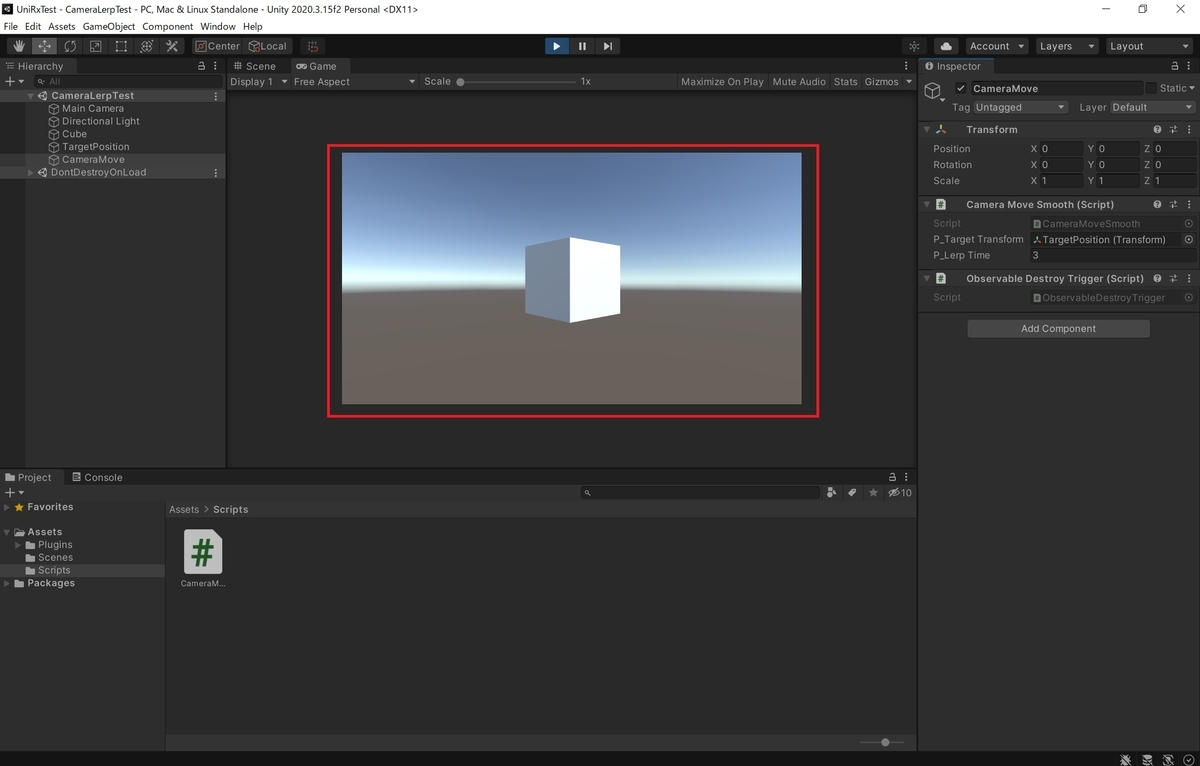The image size is (1200, 766).
Task: Adjust the Game view Scale slider
Action: (461, 82)
